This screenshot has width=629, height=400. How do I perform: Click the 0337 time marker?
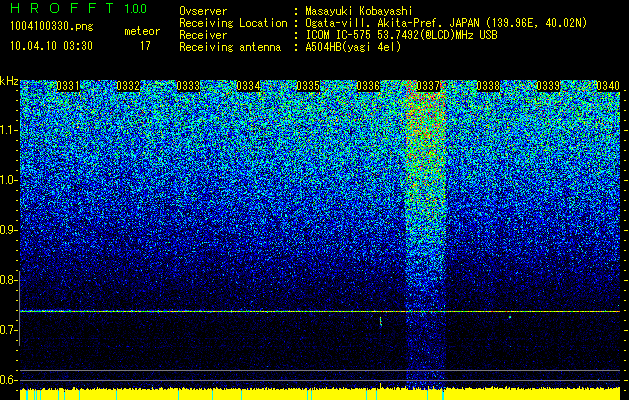pyautogui.click(x=428, y=86)
